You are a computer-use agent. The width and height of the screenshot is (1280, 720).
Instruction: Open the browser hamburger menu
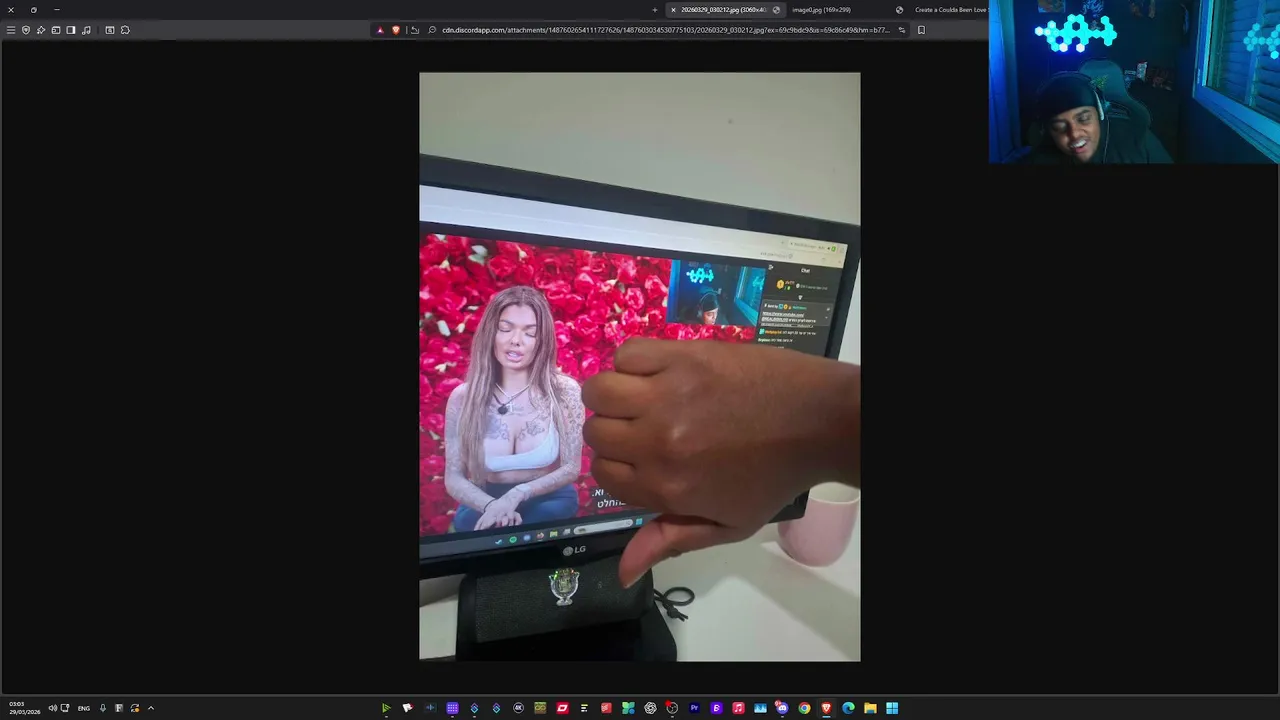pos(11,30)
